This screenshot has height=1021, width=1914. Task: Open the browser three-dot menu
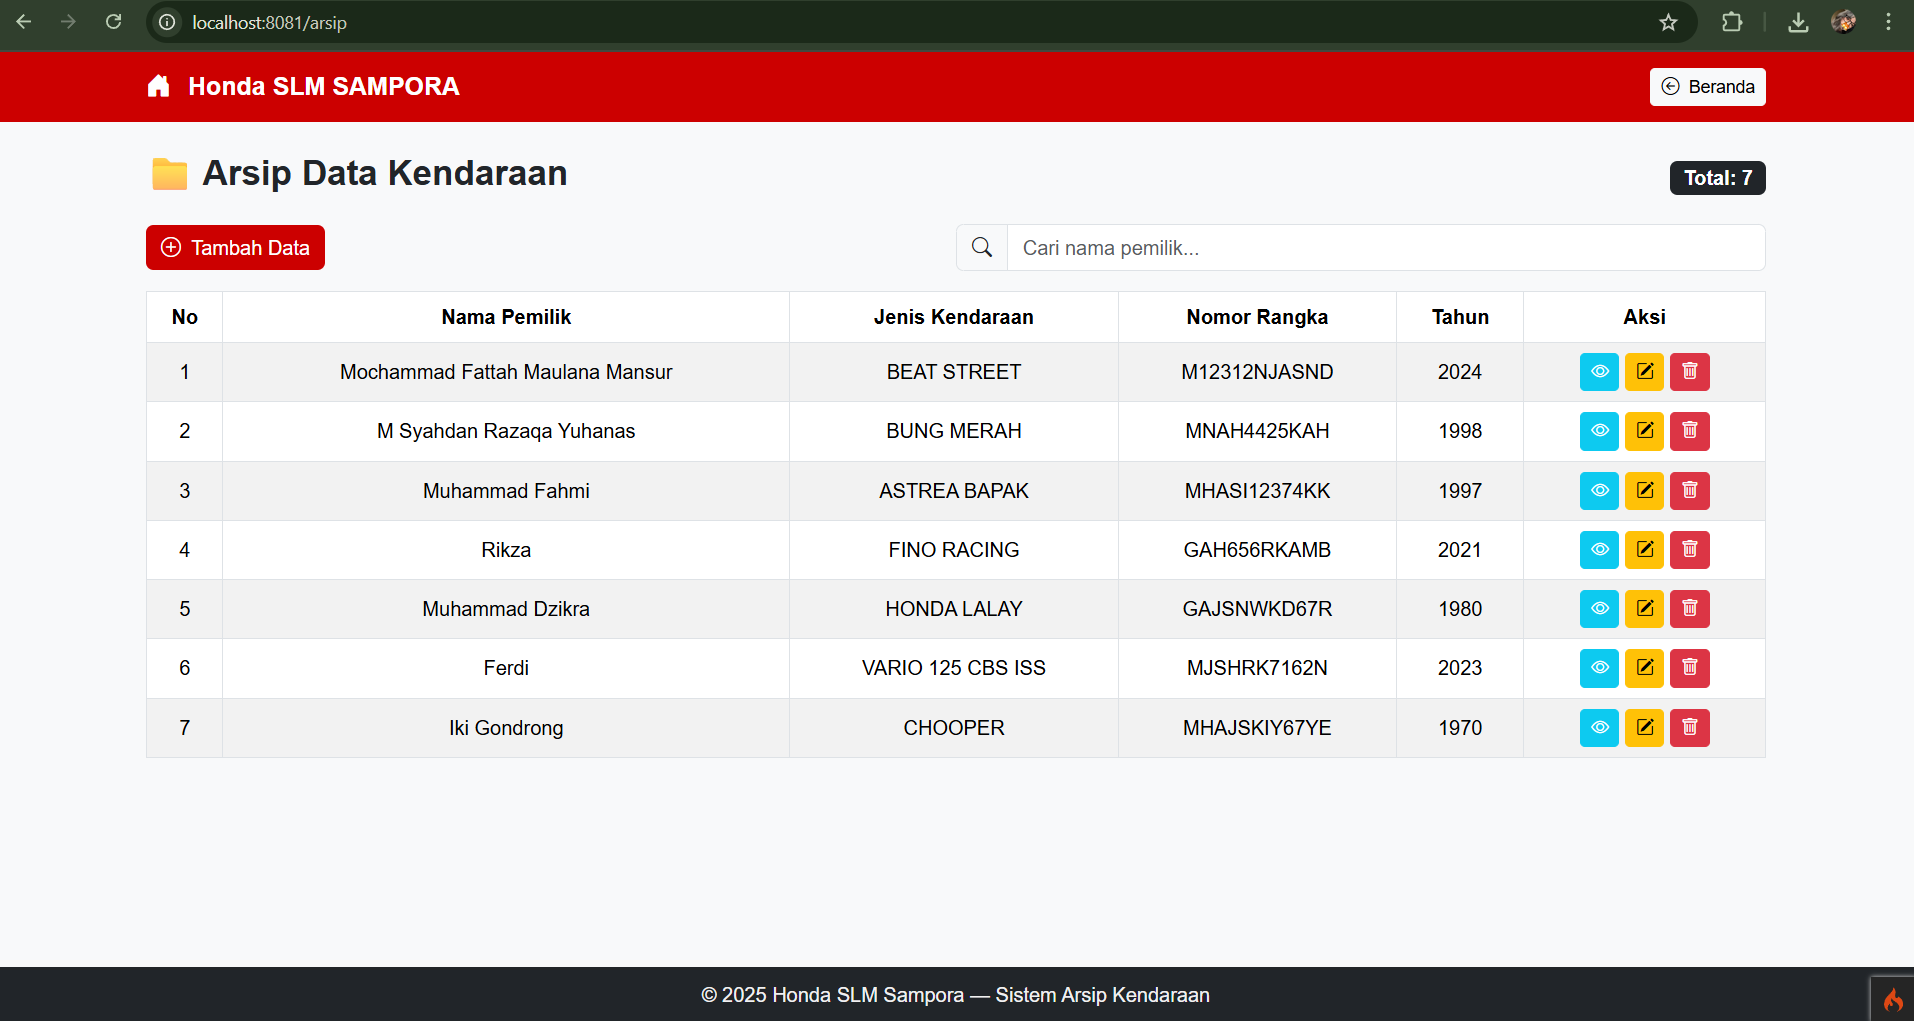tap(1888, 22)
